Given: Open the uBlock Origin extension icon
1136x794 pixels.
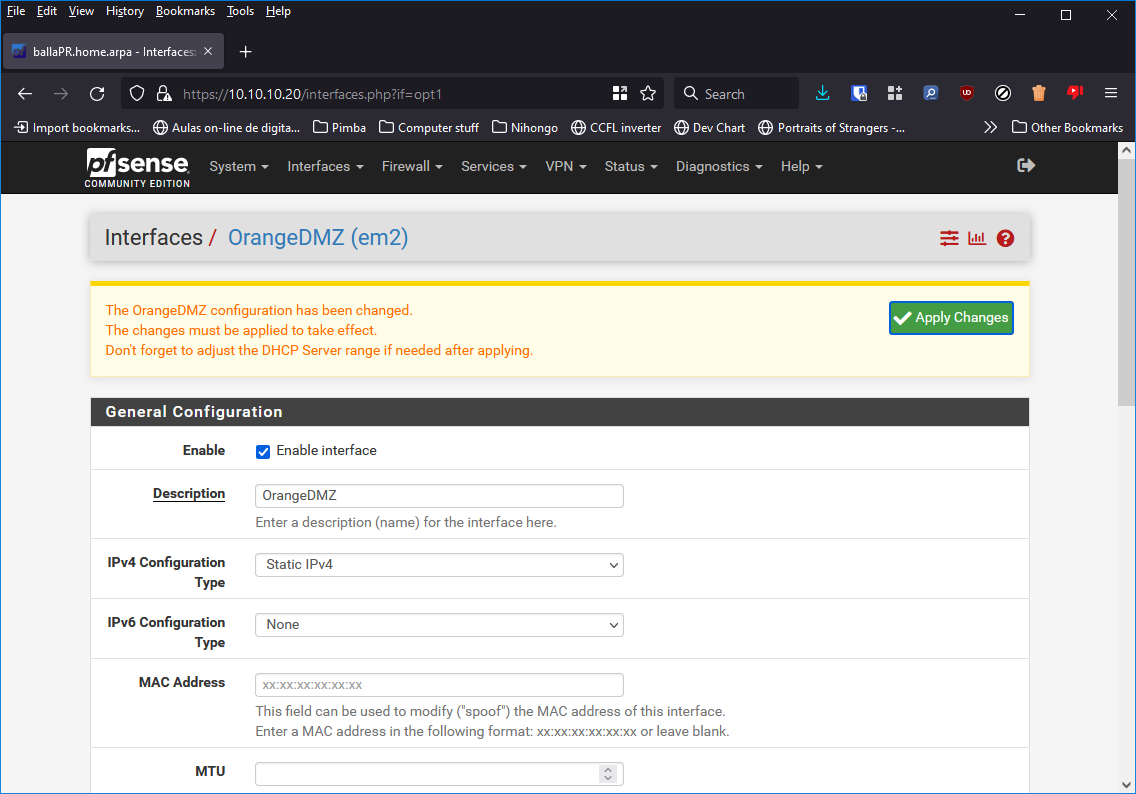Looking at the screenshot, I should tap(966, 94).
